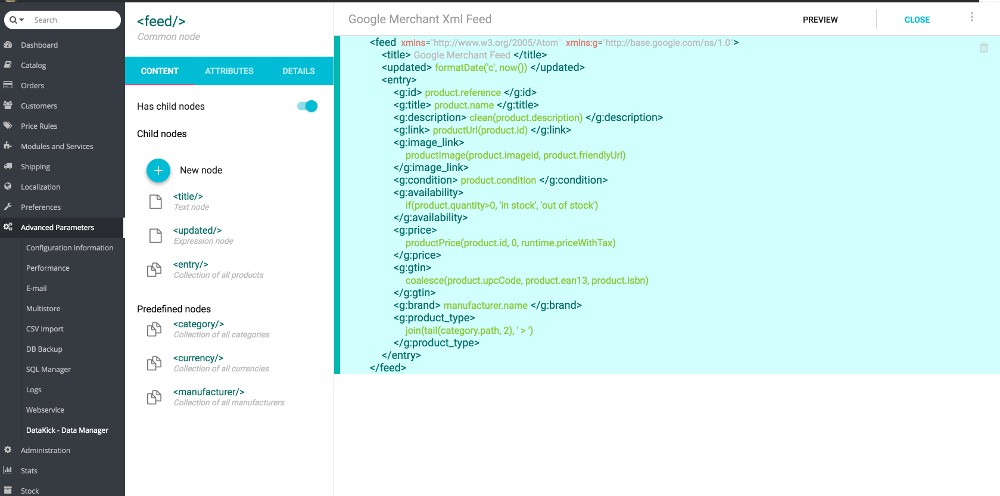Open the <manufacturer/> predefined node link
The height and width of the screenshot is (496, 1000).
click(x=209, y=391)
